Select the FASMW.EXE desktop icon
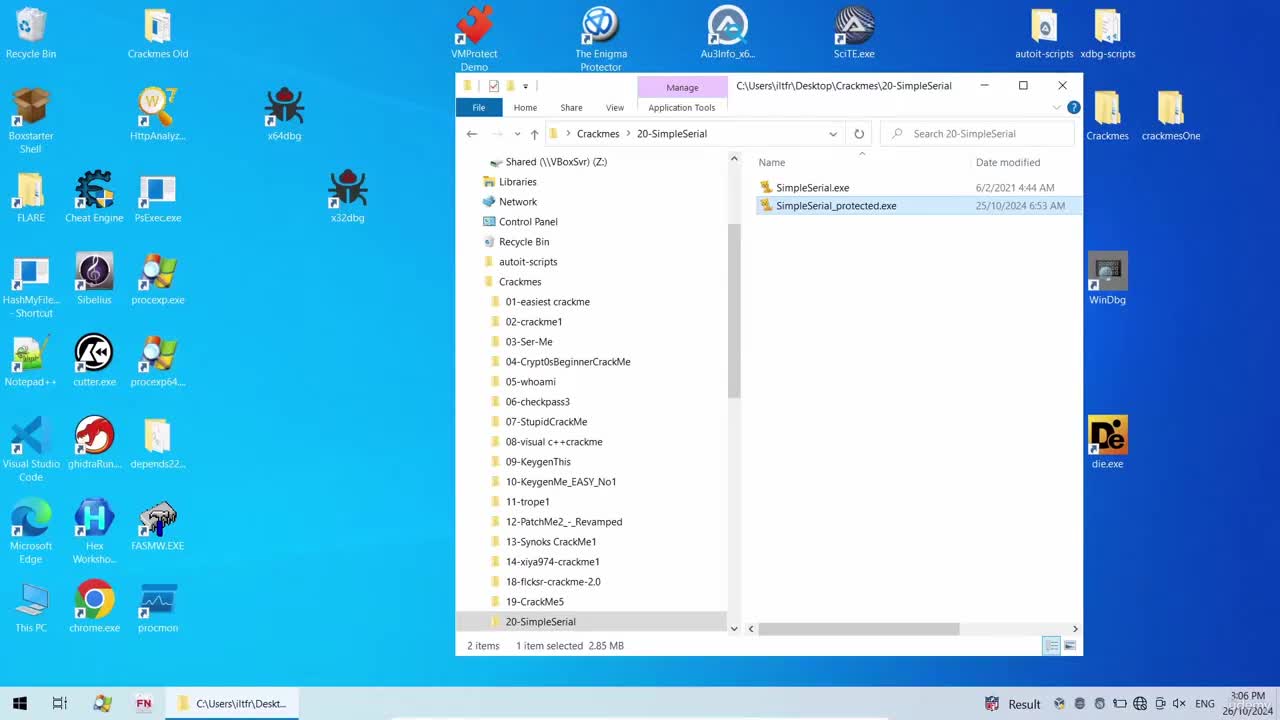 click(x=157, y=523)
